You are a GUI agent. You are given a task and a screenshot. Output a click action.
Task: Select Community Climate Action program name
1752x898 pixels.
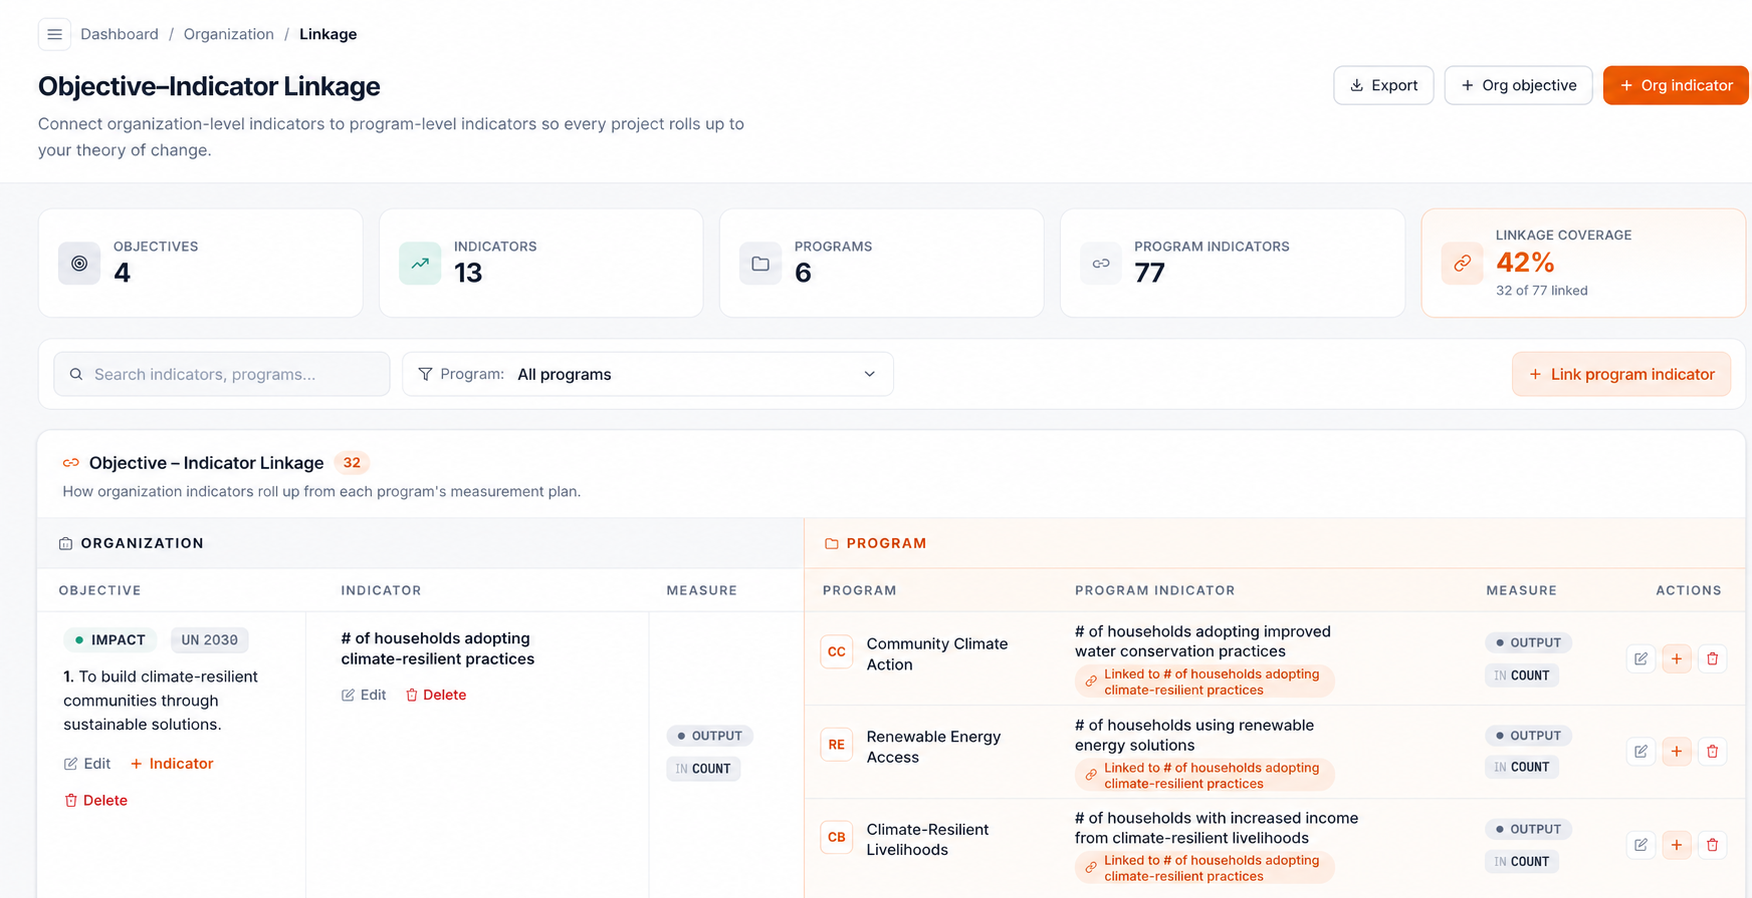pyautogui.click(x=937, y=654)
